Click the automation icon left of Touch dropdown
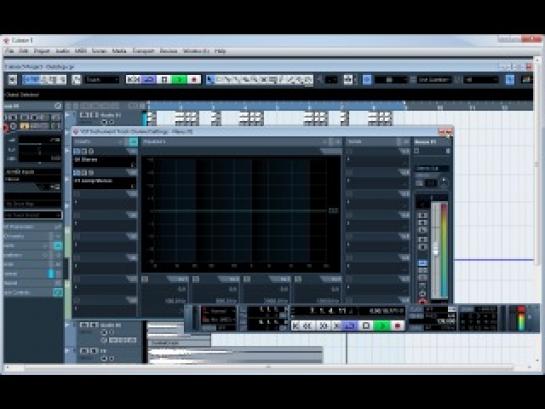 coord(76,80)
